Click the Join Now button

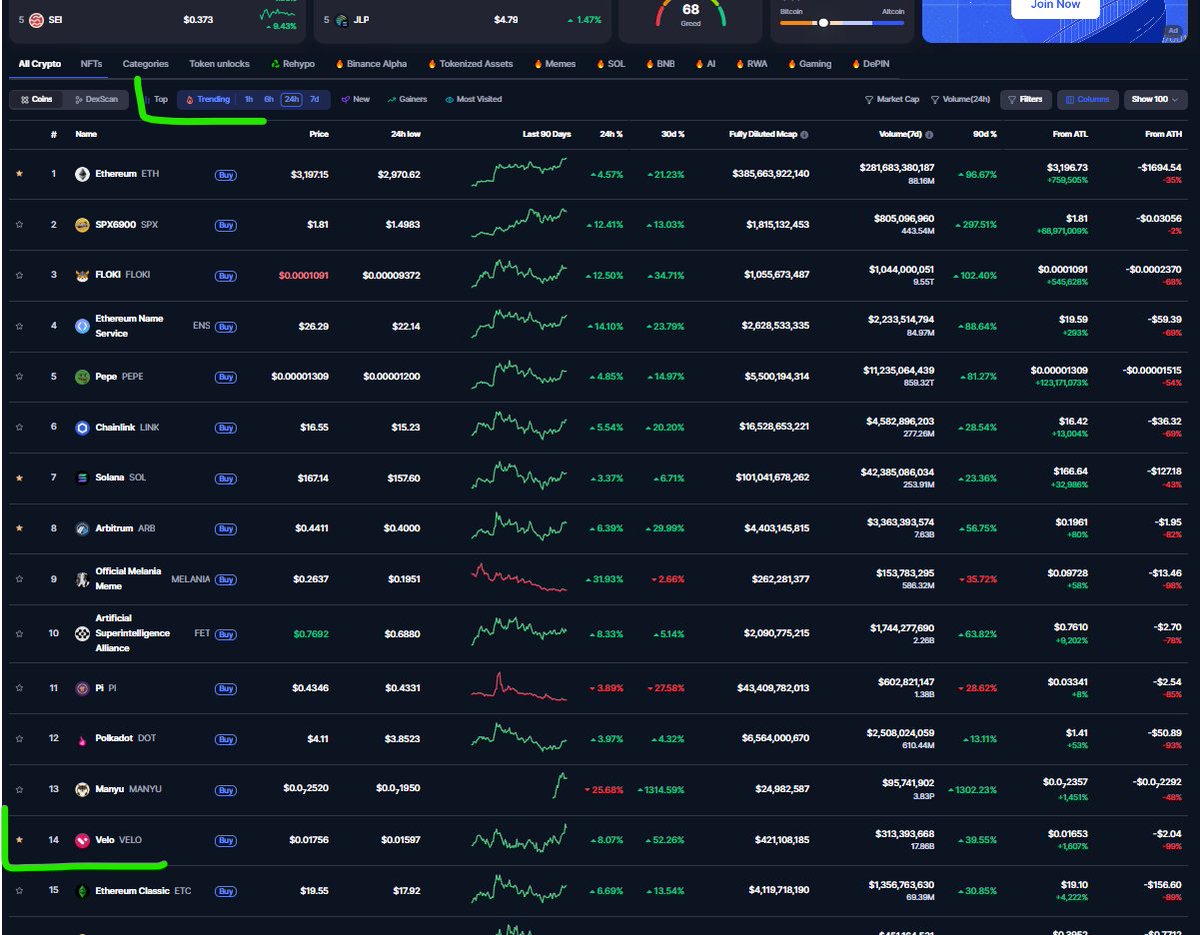(1056, 5)
